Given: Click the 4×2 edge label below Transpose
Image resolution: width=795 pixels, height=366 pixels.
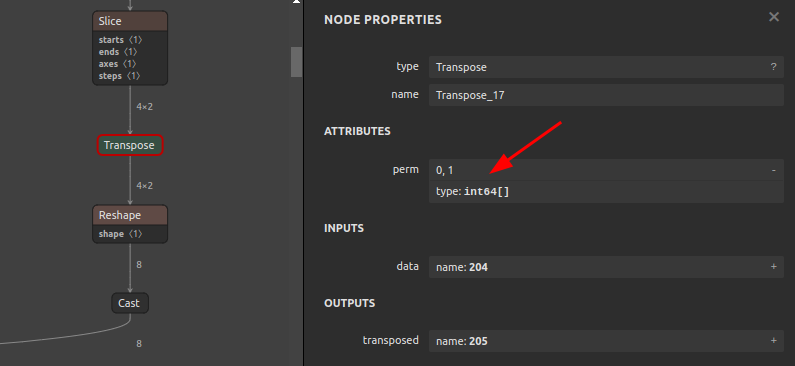Looking at the screenshot, I should click(x=144, y=186).
